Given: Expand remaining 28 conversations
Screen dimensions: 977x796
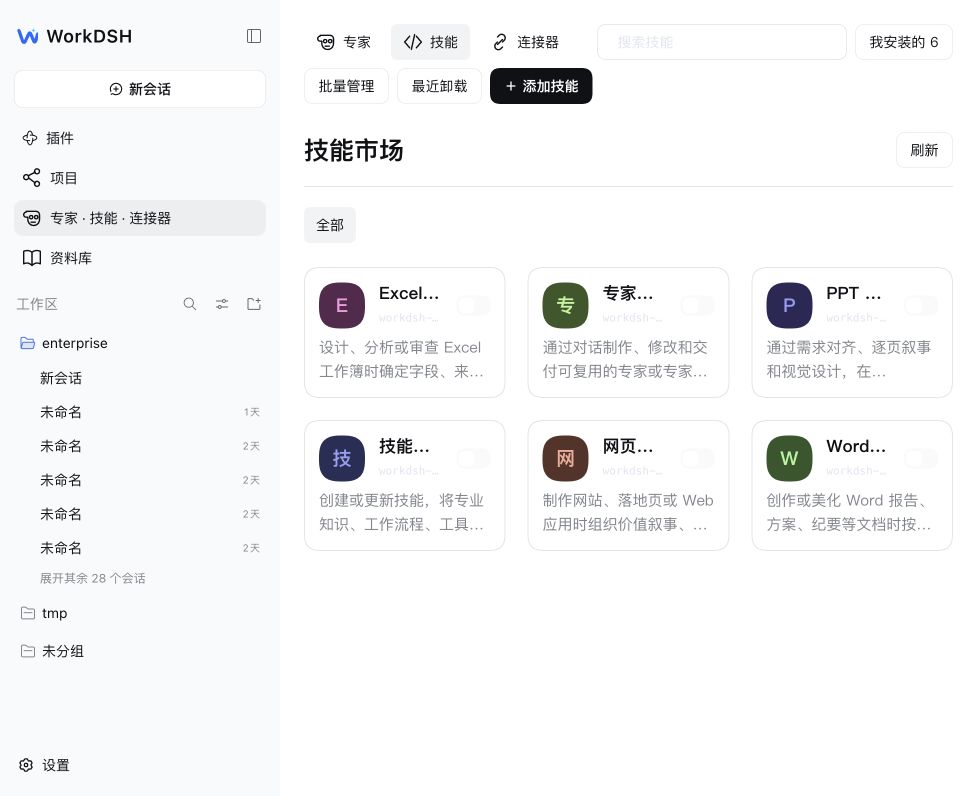Looking at the screenshot, I should (93, 578).
